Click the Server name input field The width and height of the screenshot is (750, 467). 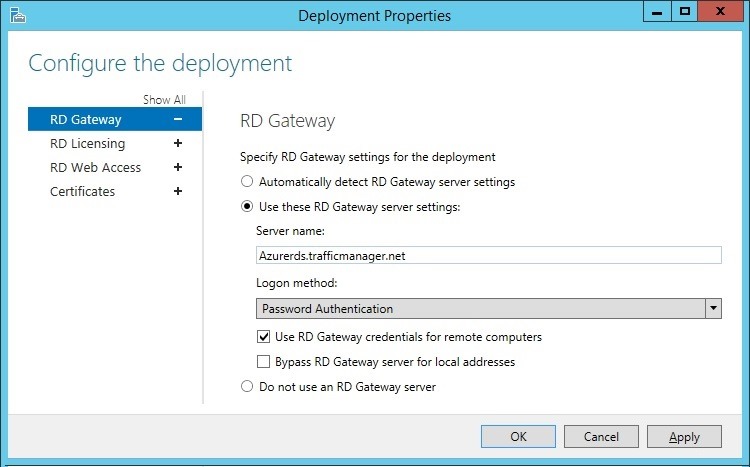(489, 255)
